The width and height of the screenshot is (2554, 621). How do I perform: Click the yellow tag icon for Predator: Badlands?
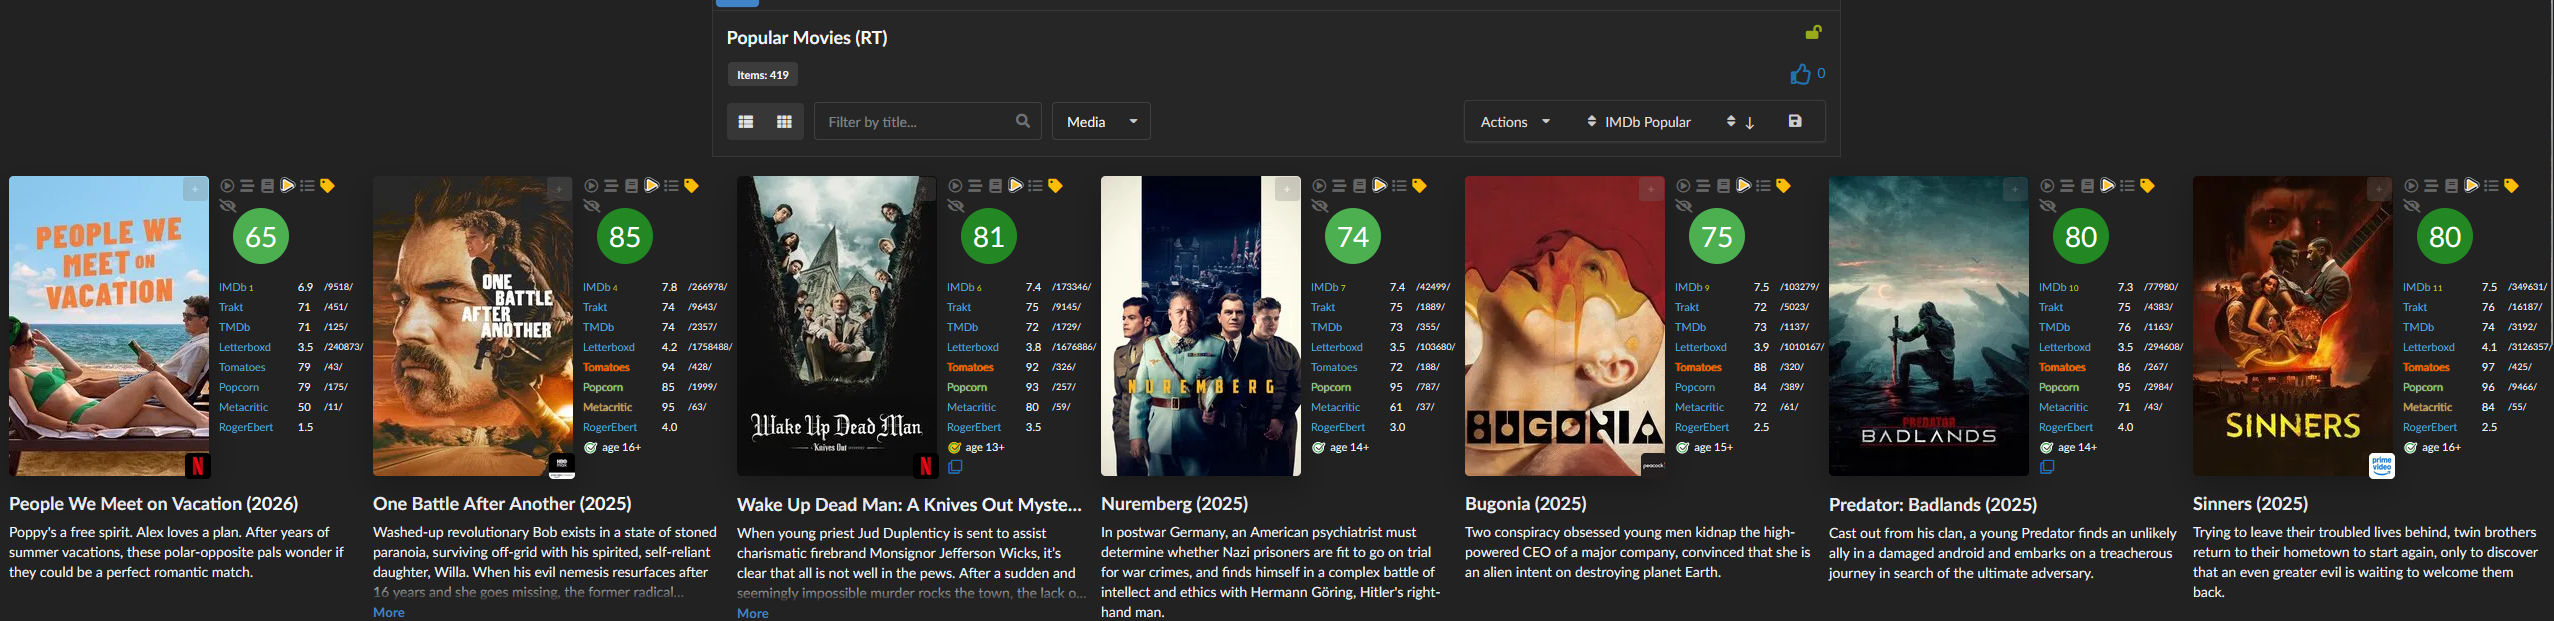pos(2147,186)
